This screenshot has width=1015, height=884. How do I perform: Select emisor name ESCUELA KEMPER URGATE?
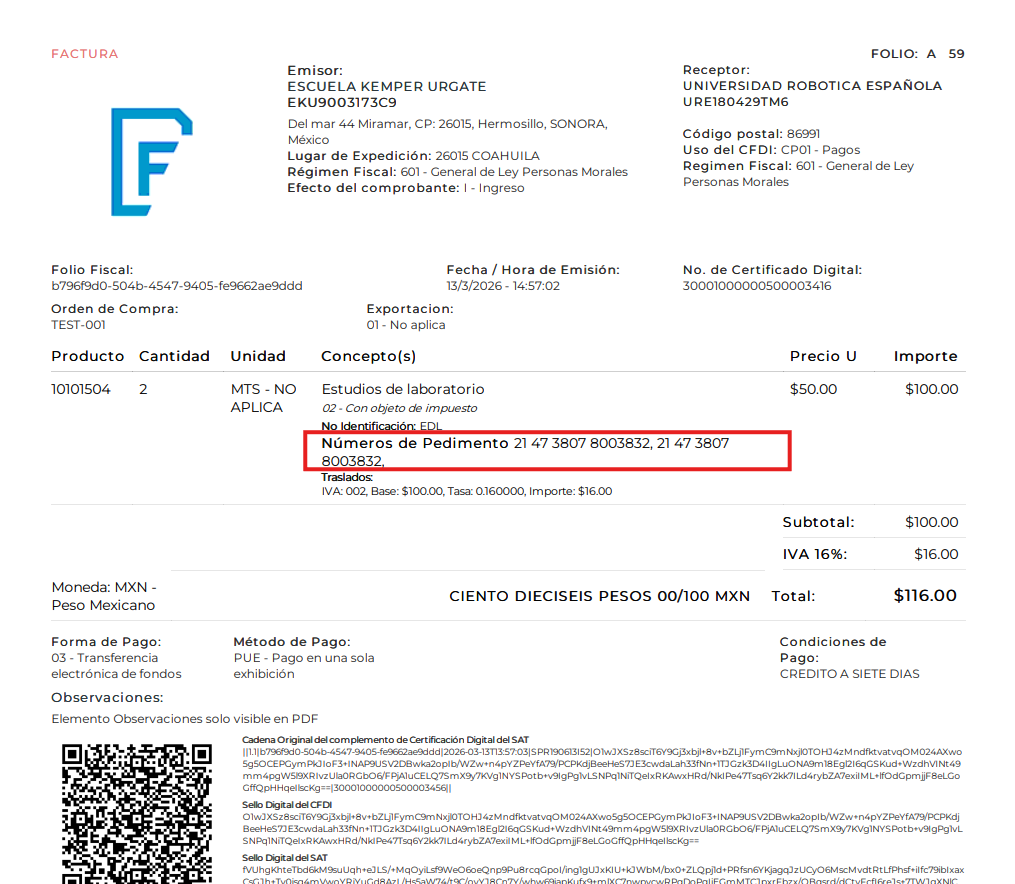(386, 87)
